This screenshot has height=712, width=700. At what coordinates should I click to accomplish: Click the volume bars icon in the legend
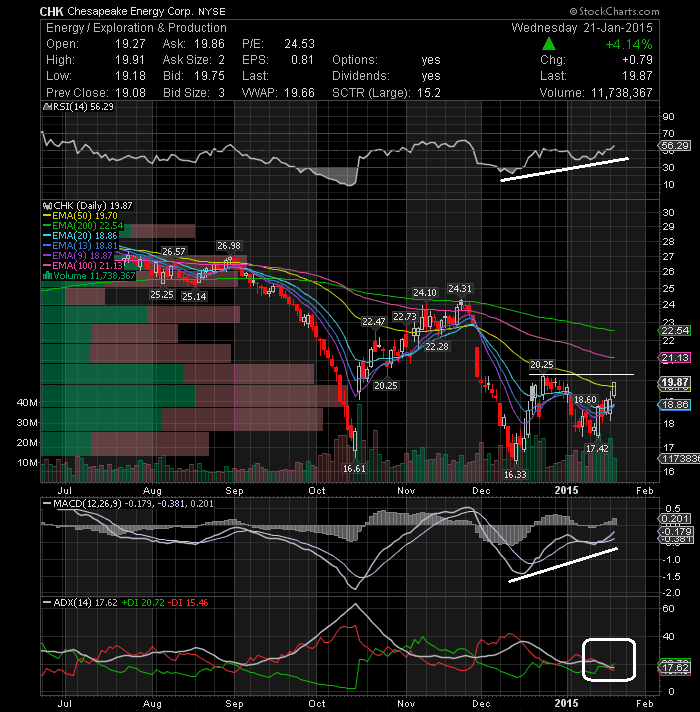[x=47, y=276]
